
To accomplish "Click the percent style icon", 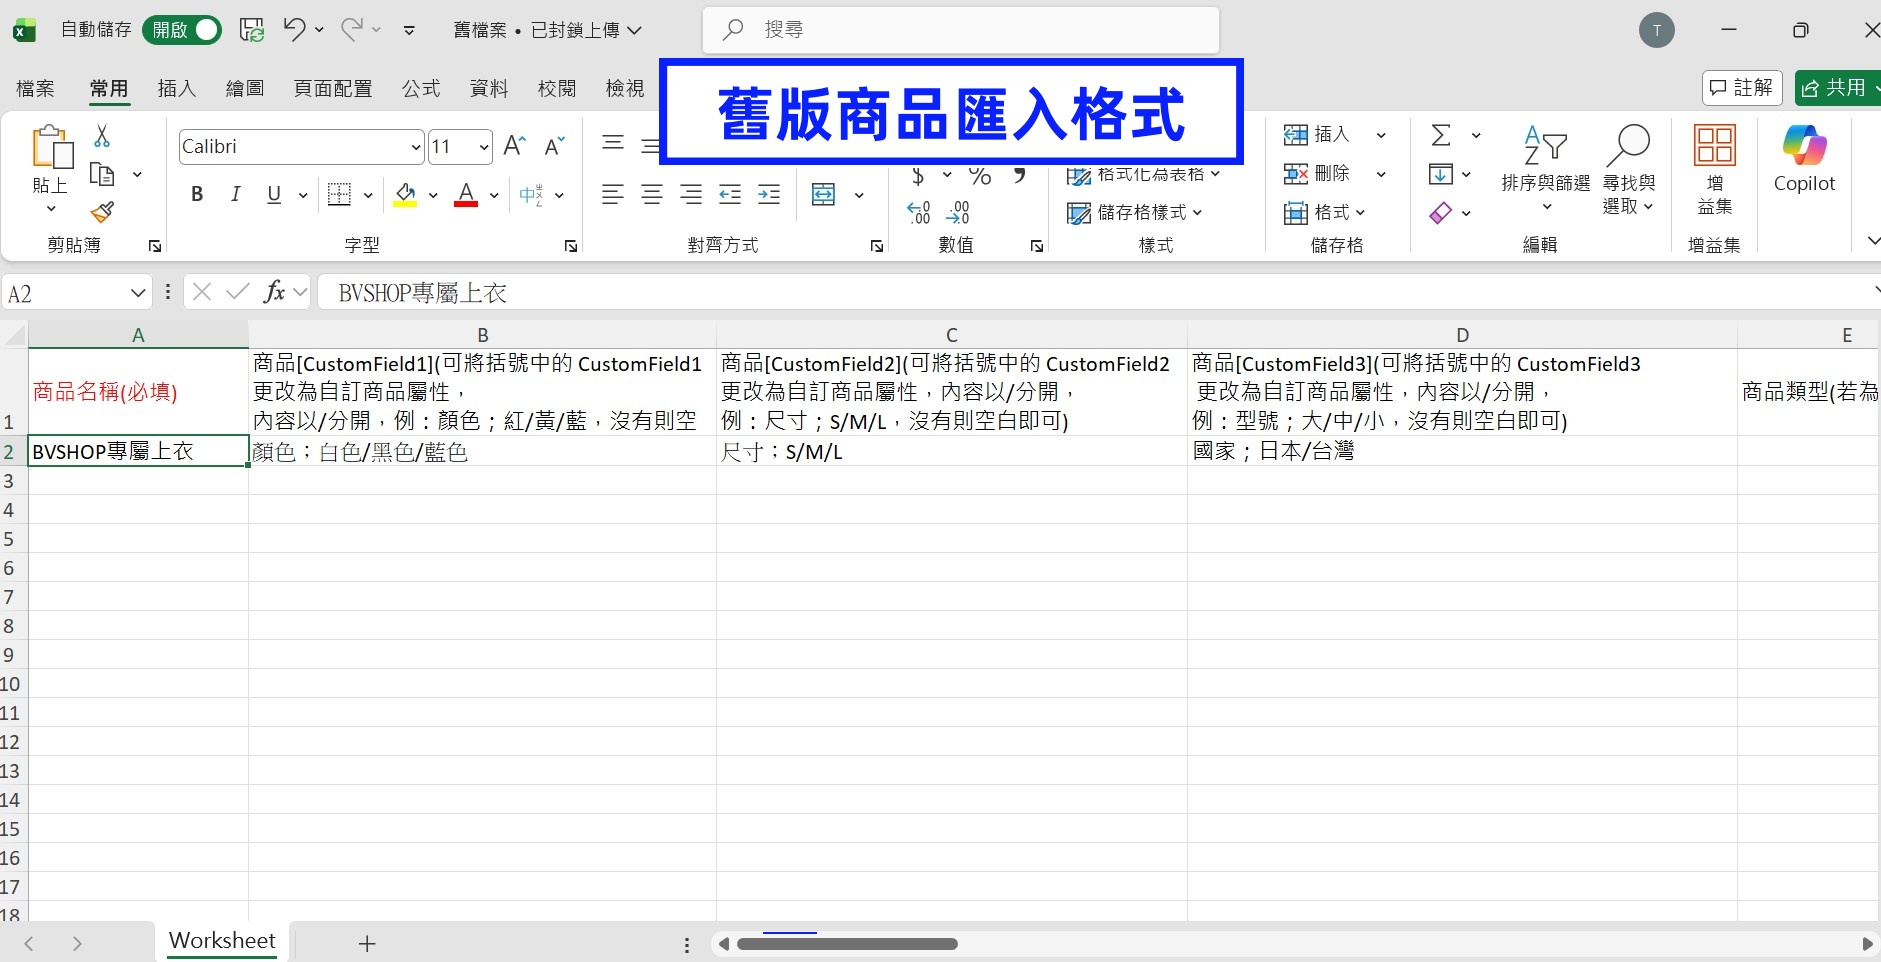I will (x=980, y=178).
